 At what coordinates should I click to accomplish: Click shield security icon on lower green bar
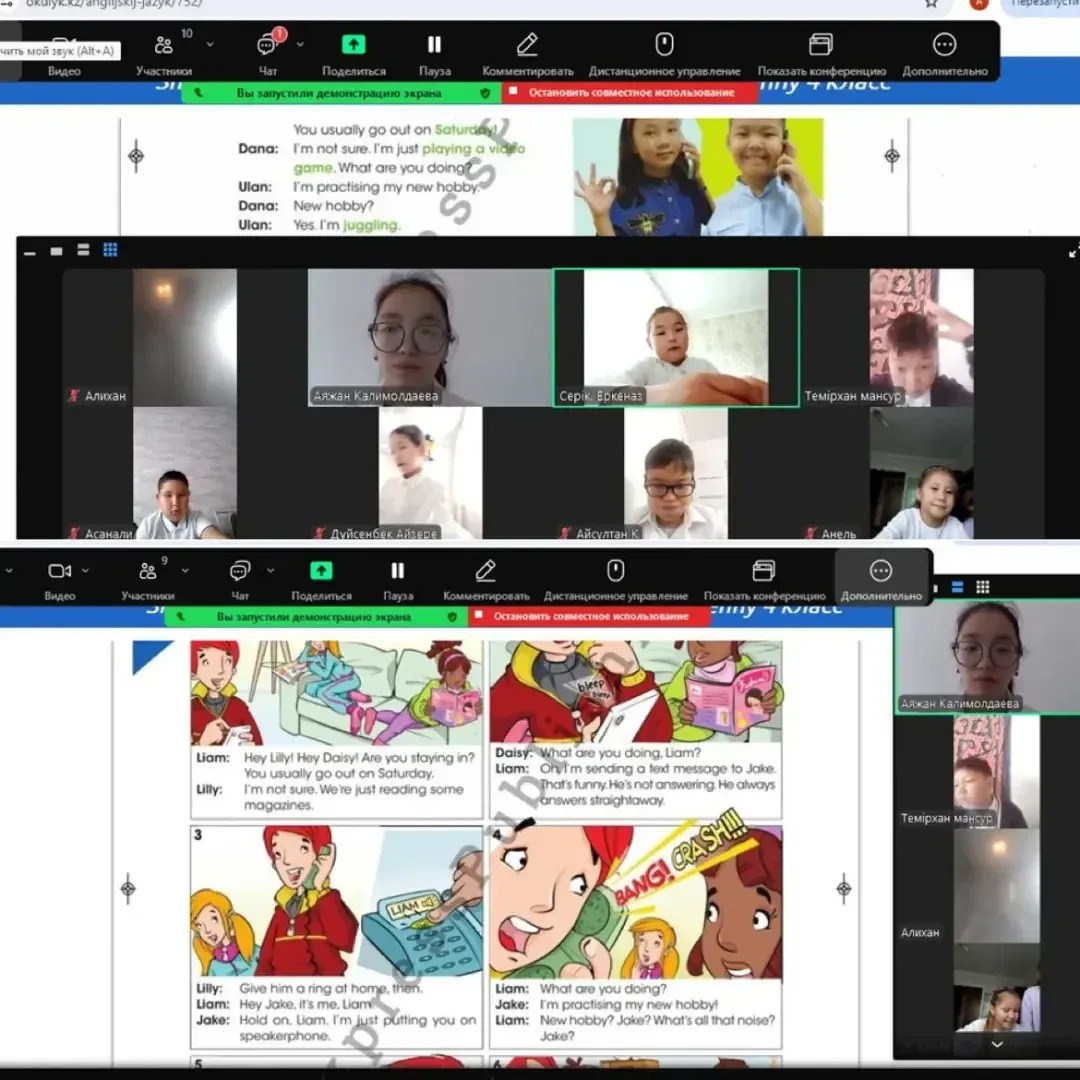[x=452, y=617]
